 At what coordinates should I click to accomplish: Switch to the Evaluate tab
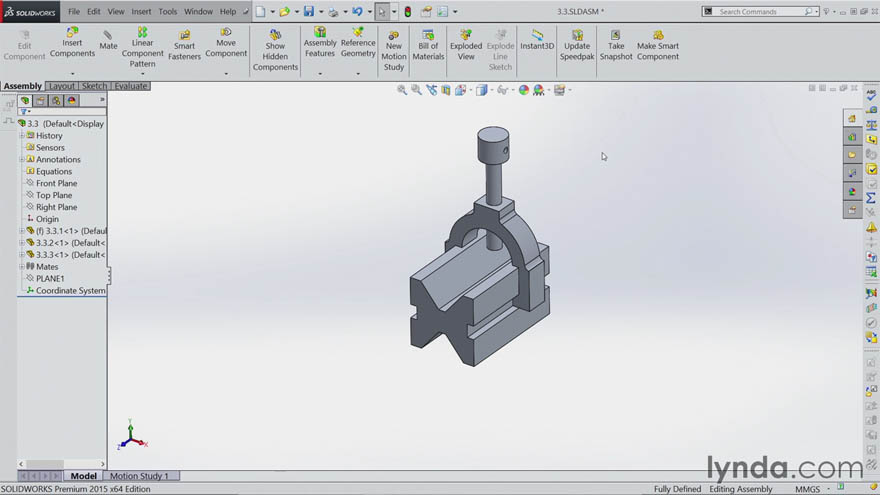(x=131, y=86)
